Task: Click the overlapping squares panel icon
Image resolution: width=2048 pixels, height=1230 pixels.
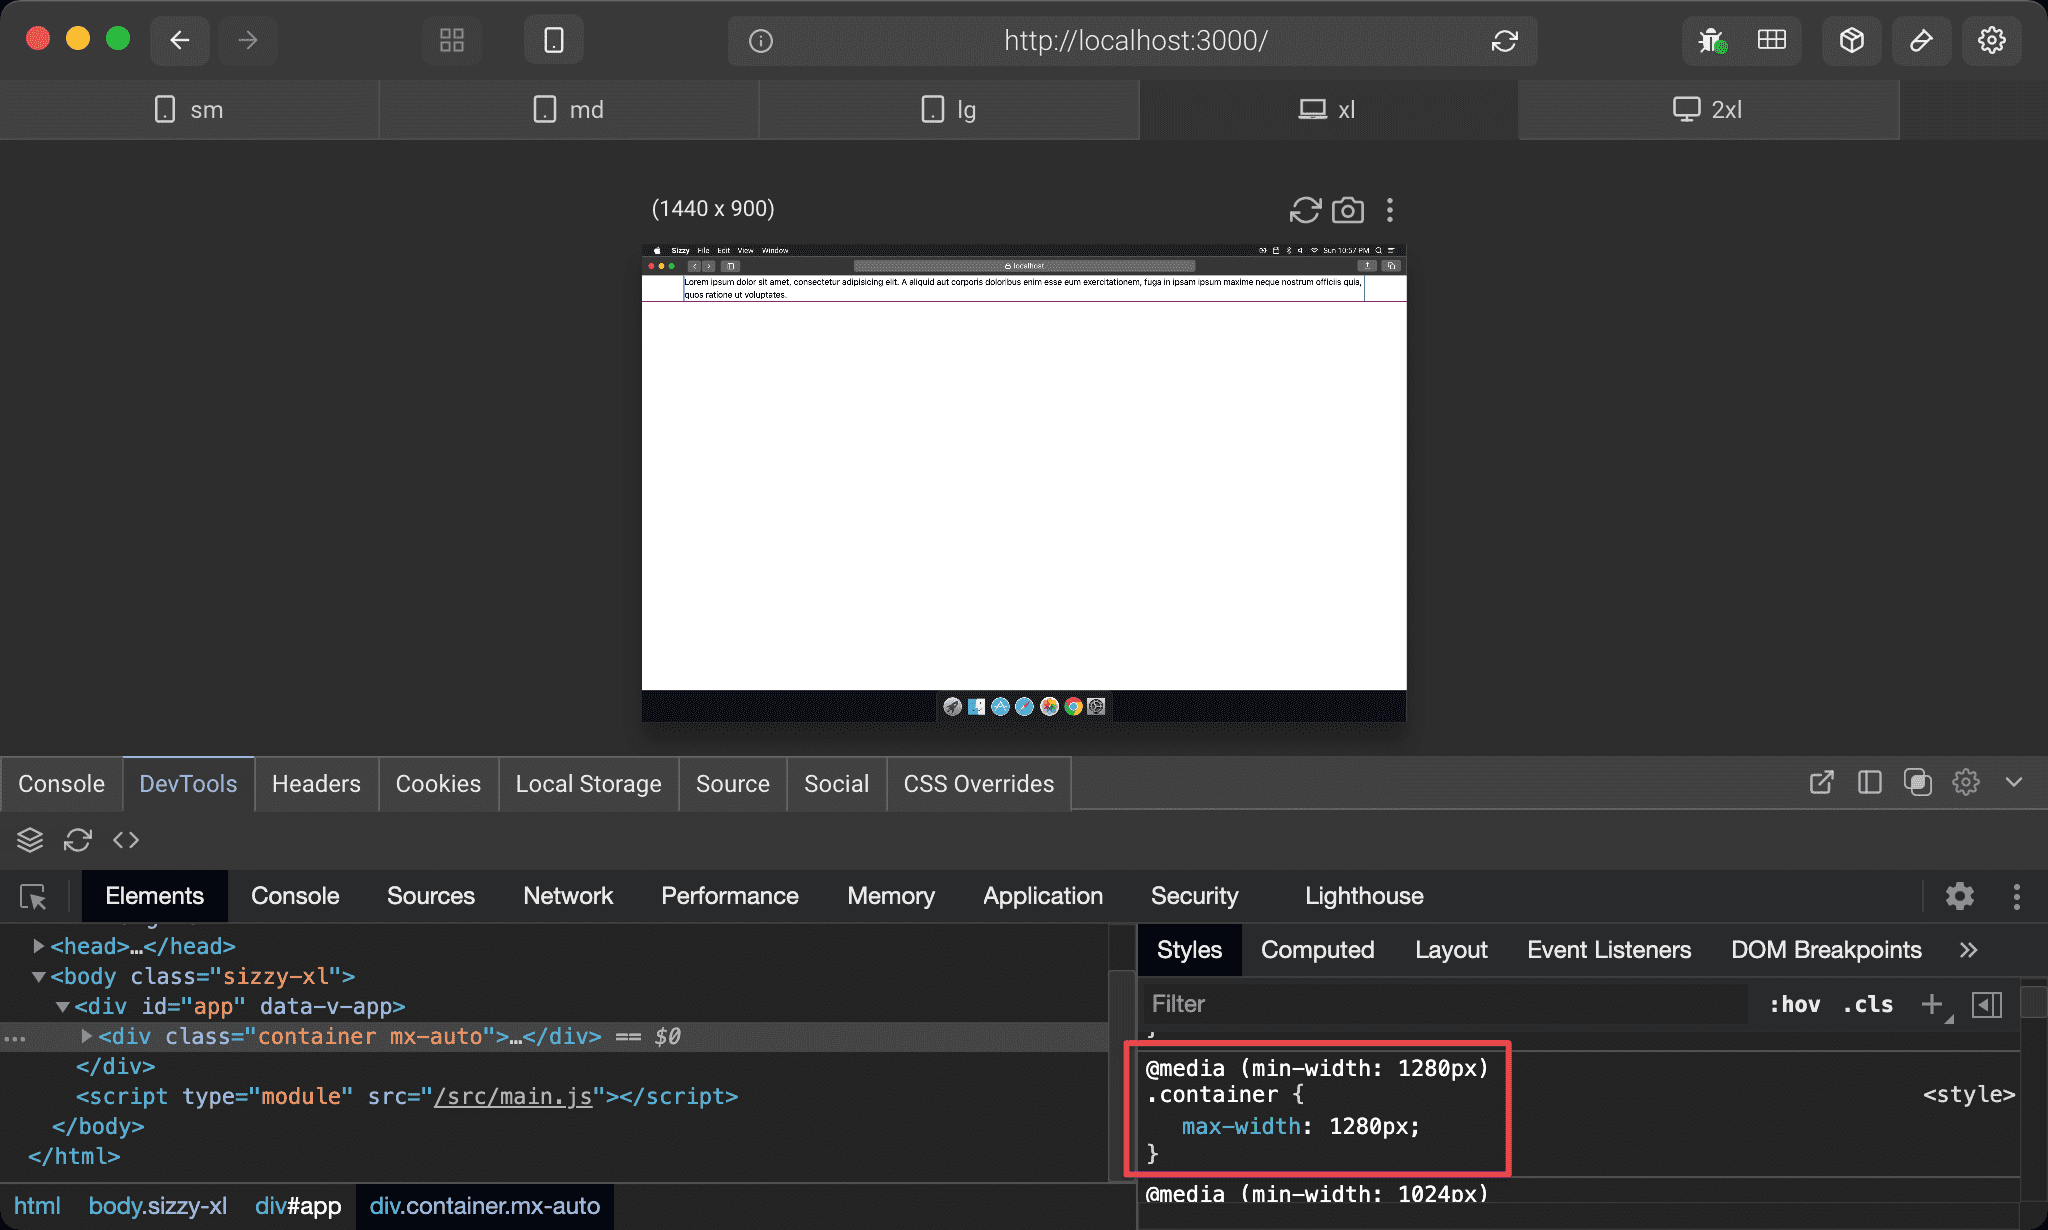Action: [x=1918, y=782]
